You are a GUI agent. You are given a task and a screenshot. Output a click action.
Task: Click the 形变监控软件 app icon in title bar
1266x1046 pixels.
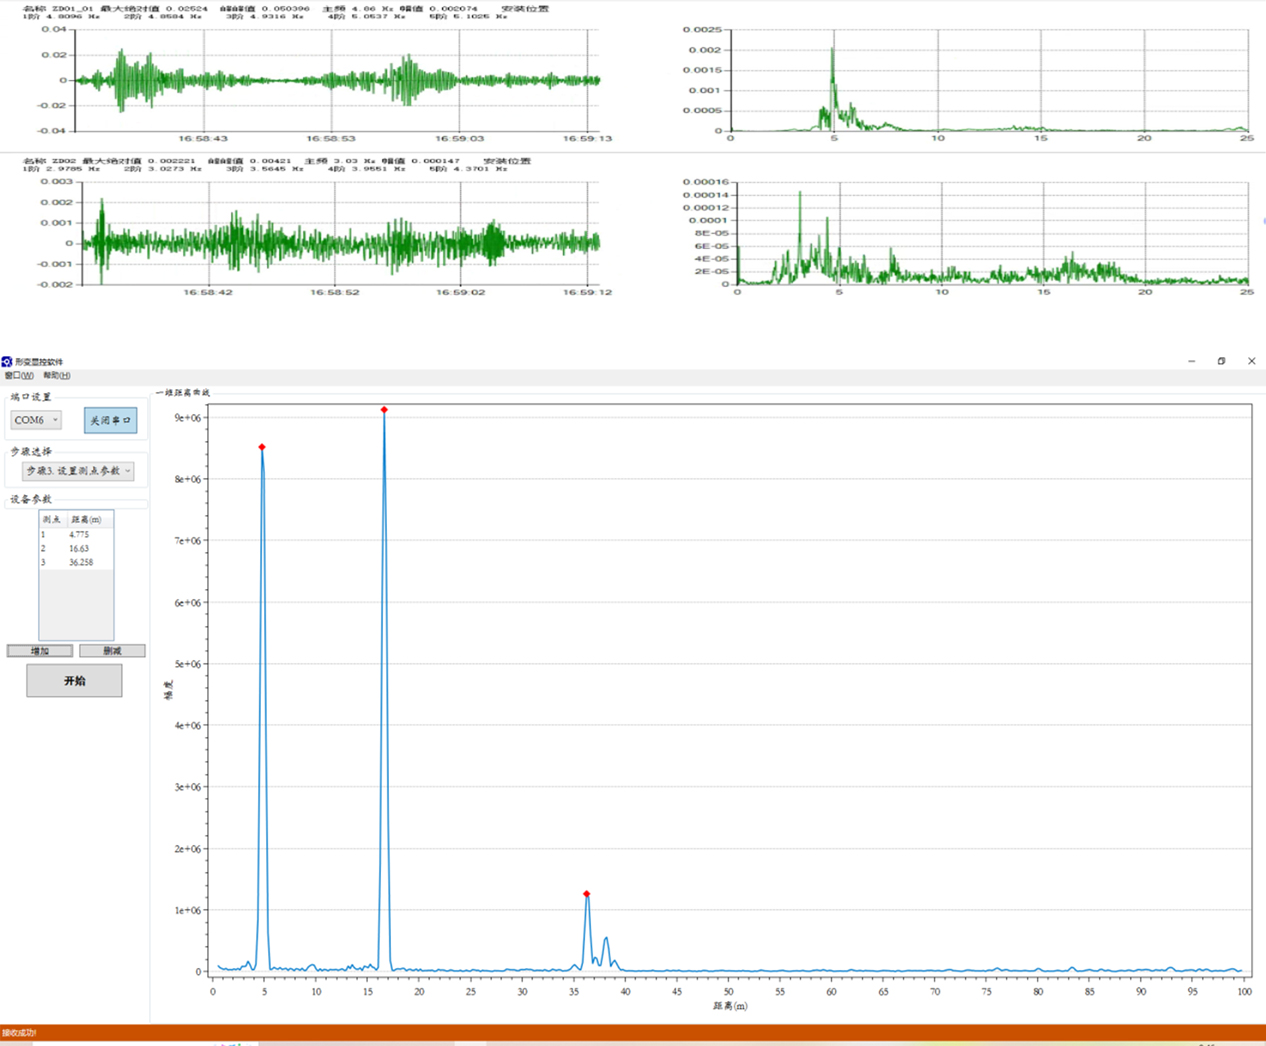[x=7, y=362]
